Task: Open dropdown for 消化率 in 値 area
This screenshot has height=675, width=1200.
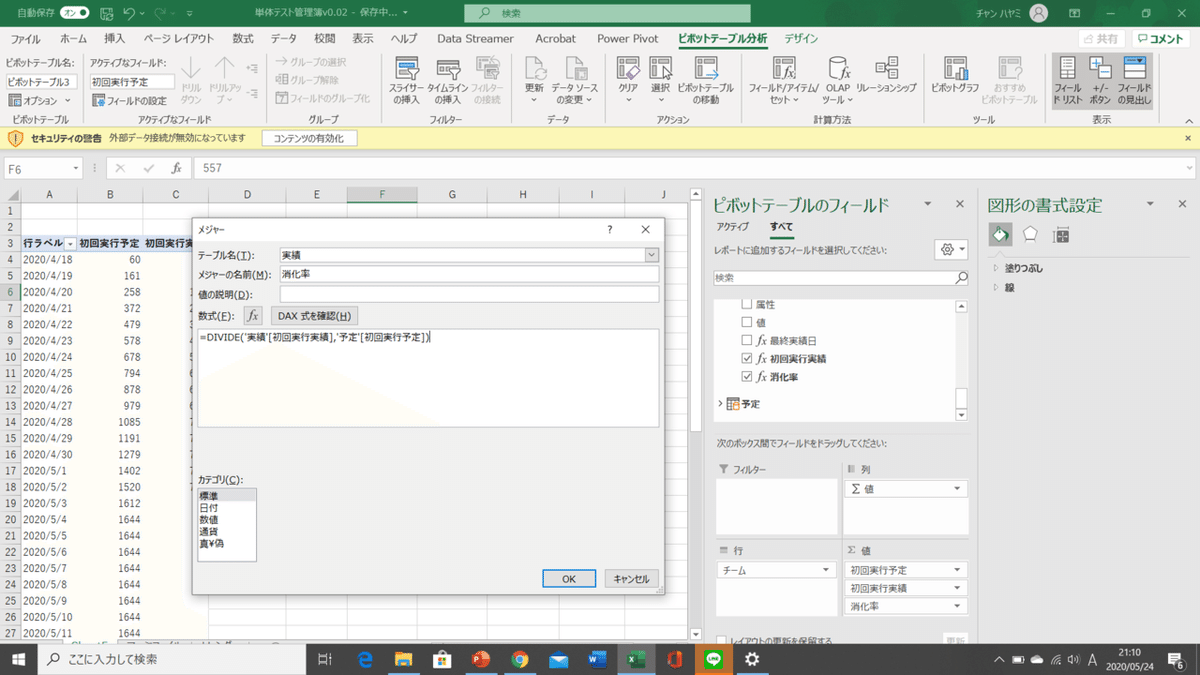Action: (957, 607)
